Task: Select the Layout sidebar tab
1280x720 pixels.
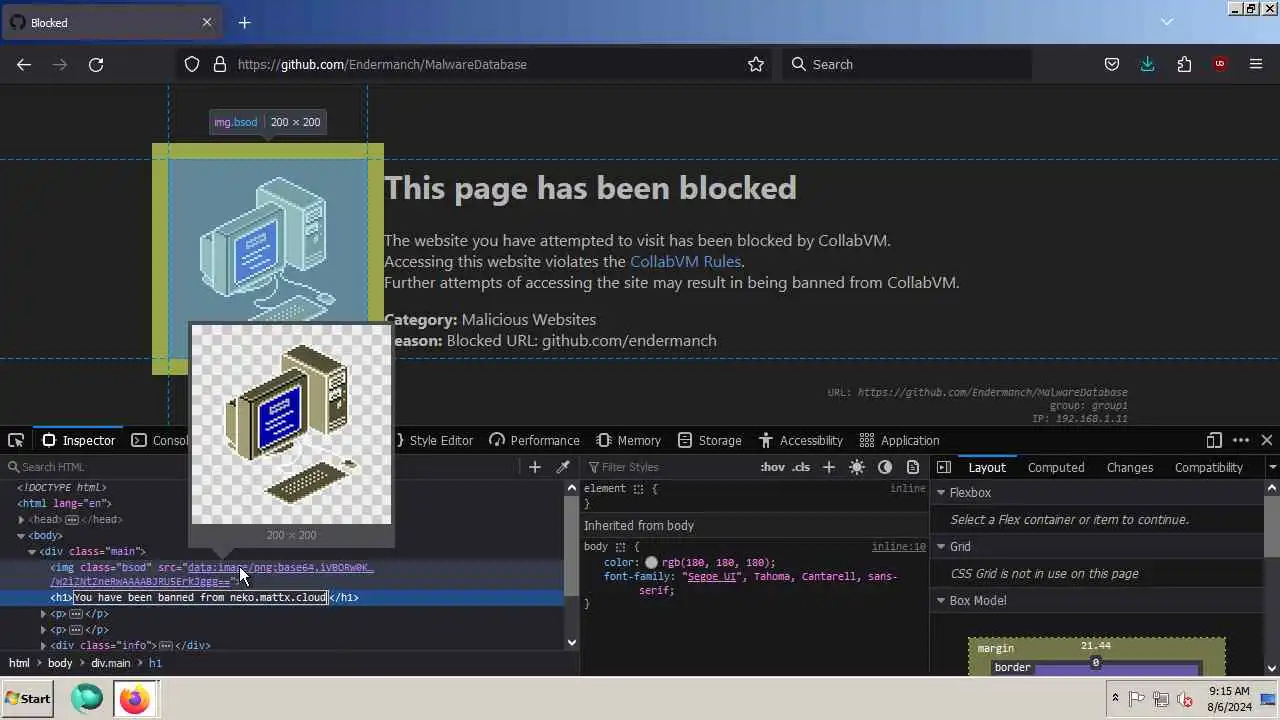Action: (987, 467)
